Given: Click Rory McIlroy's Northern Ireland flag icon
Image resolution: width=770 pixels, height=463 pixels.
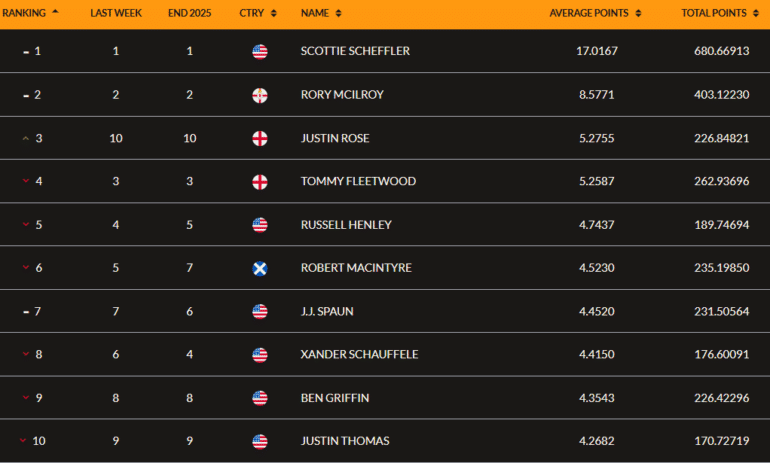Looking at the screenshot, I should [x=260, y=95].
